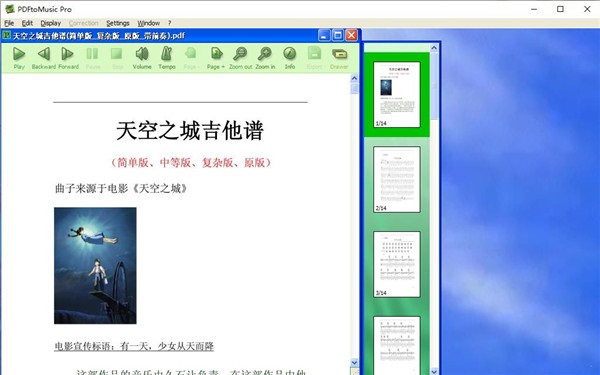Open the File menu
Image resolution: width=600 pixels, height=375 pixels.
[x=9, y=23]
